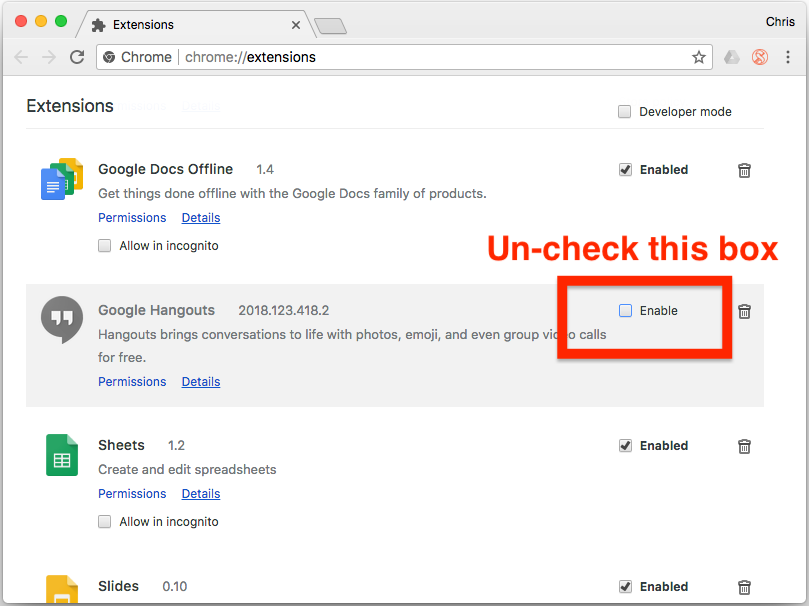This screenshot has width=809, height=606.
Task: Uncheck Enabled for Slides
Action: [625, 586]
